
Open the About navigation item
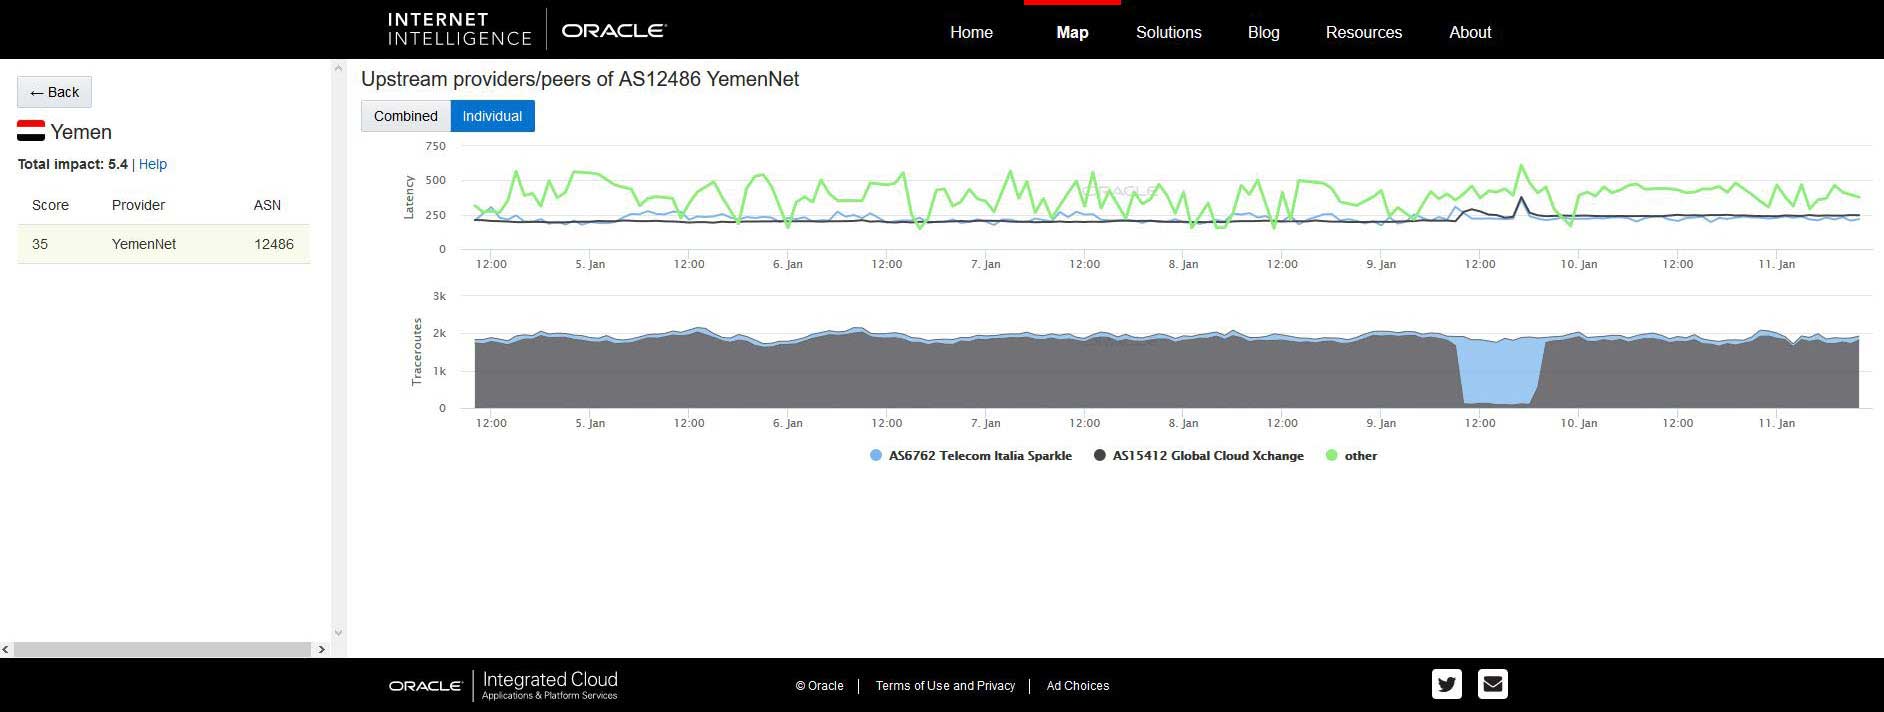pyautogui.click(x=1470, y=32)
